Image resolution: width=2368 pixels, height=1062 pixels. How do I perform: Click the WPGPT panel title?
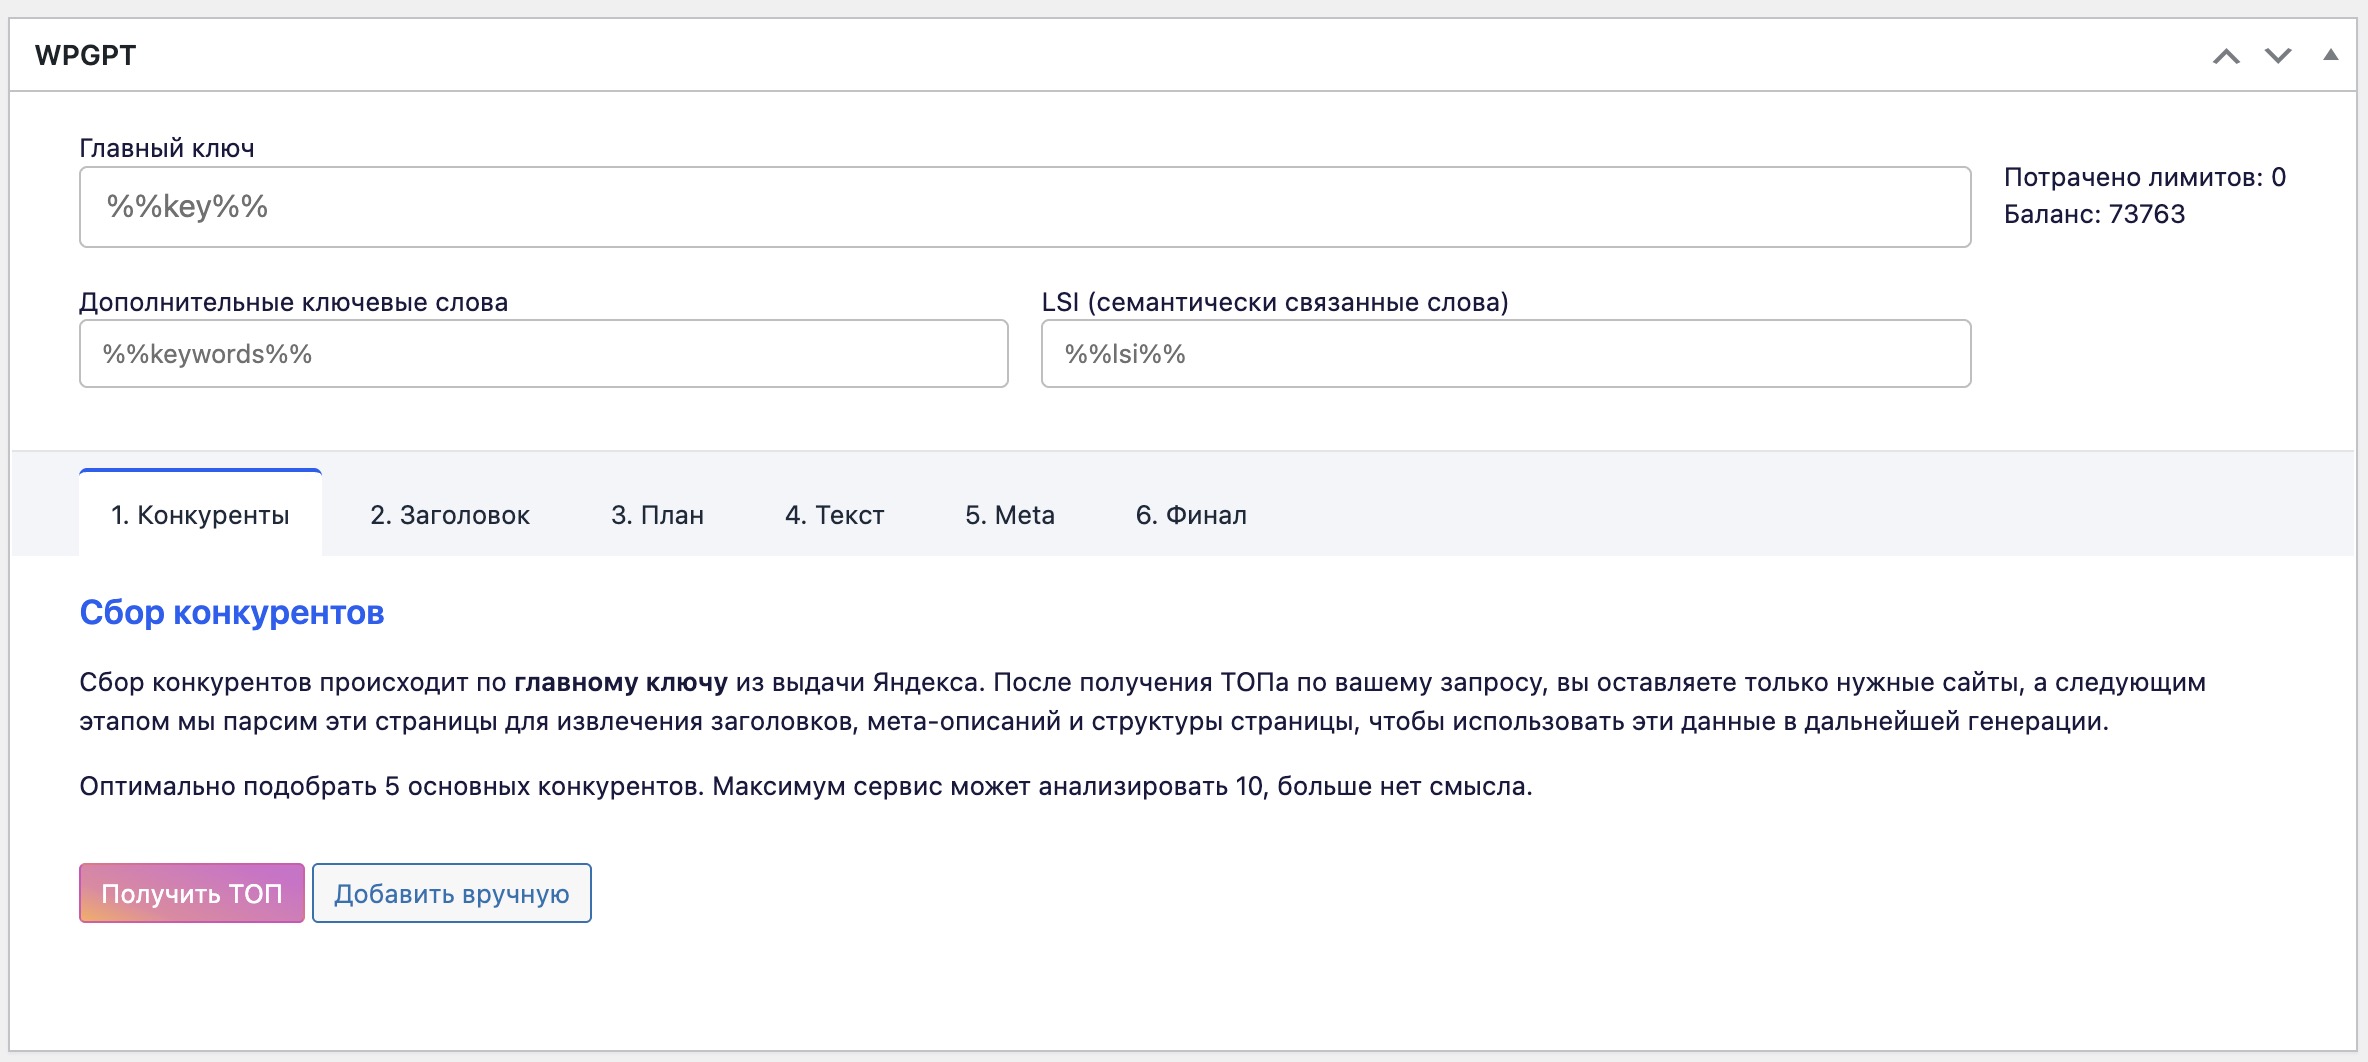[x=85, y=55]
